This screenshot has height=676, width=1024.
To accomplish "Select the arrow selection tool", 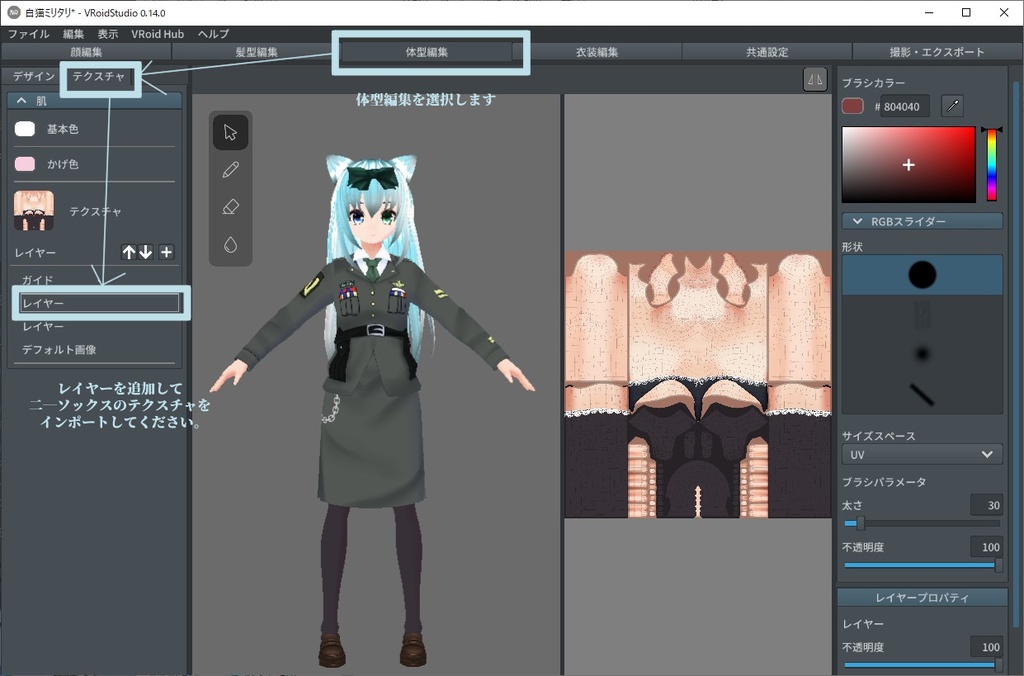I will pyautogui.click(x=230, y=132).
